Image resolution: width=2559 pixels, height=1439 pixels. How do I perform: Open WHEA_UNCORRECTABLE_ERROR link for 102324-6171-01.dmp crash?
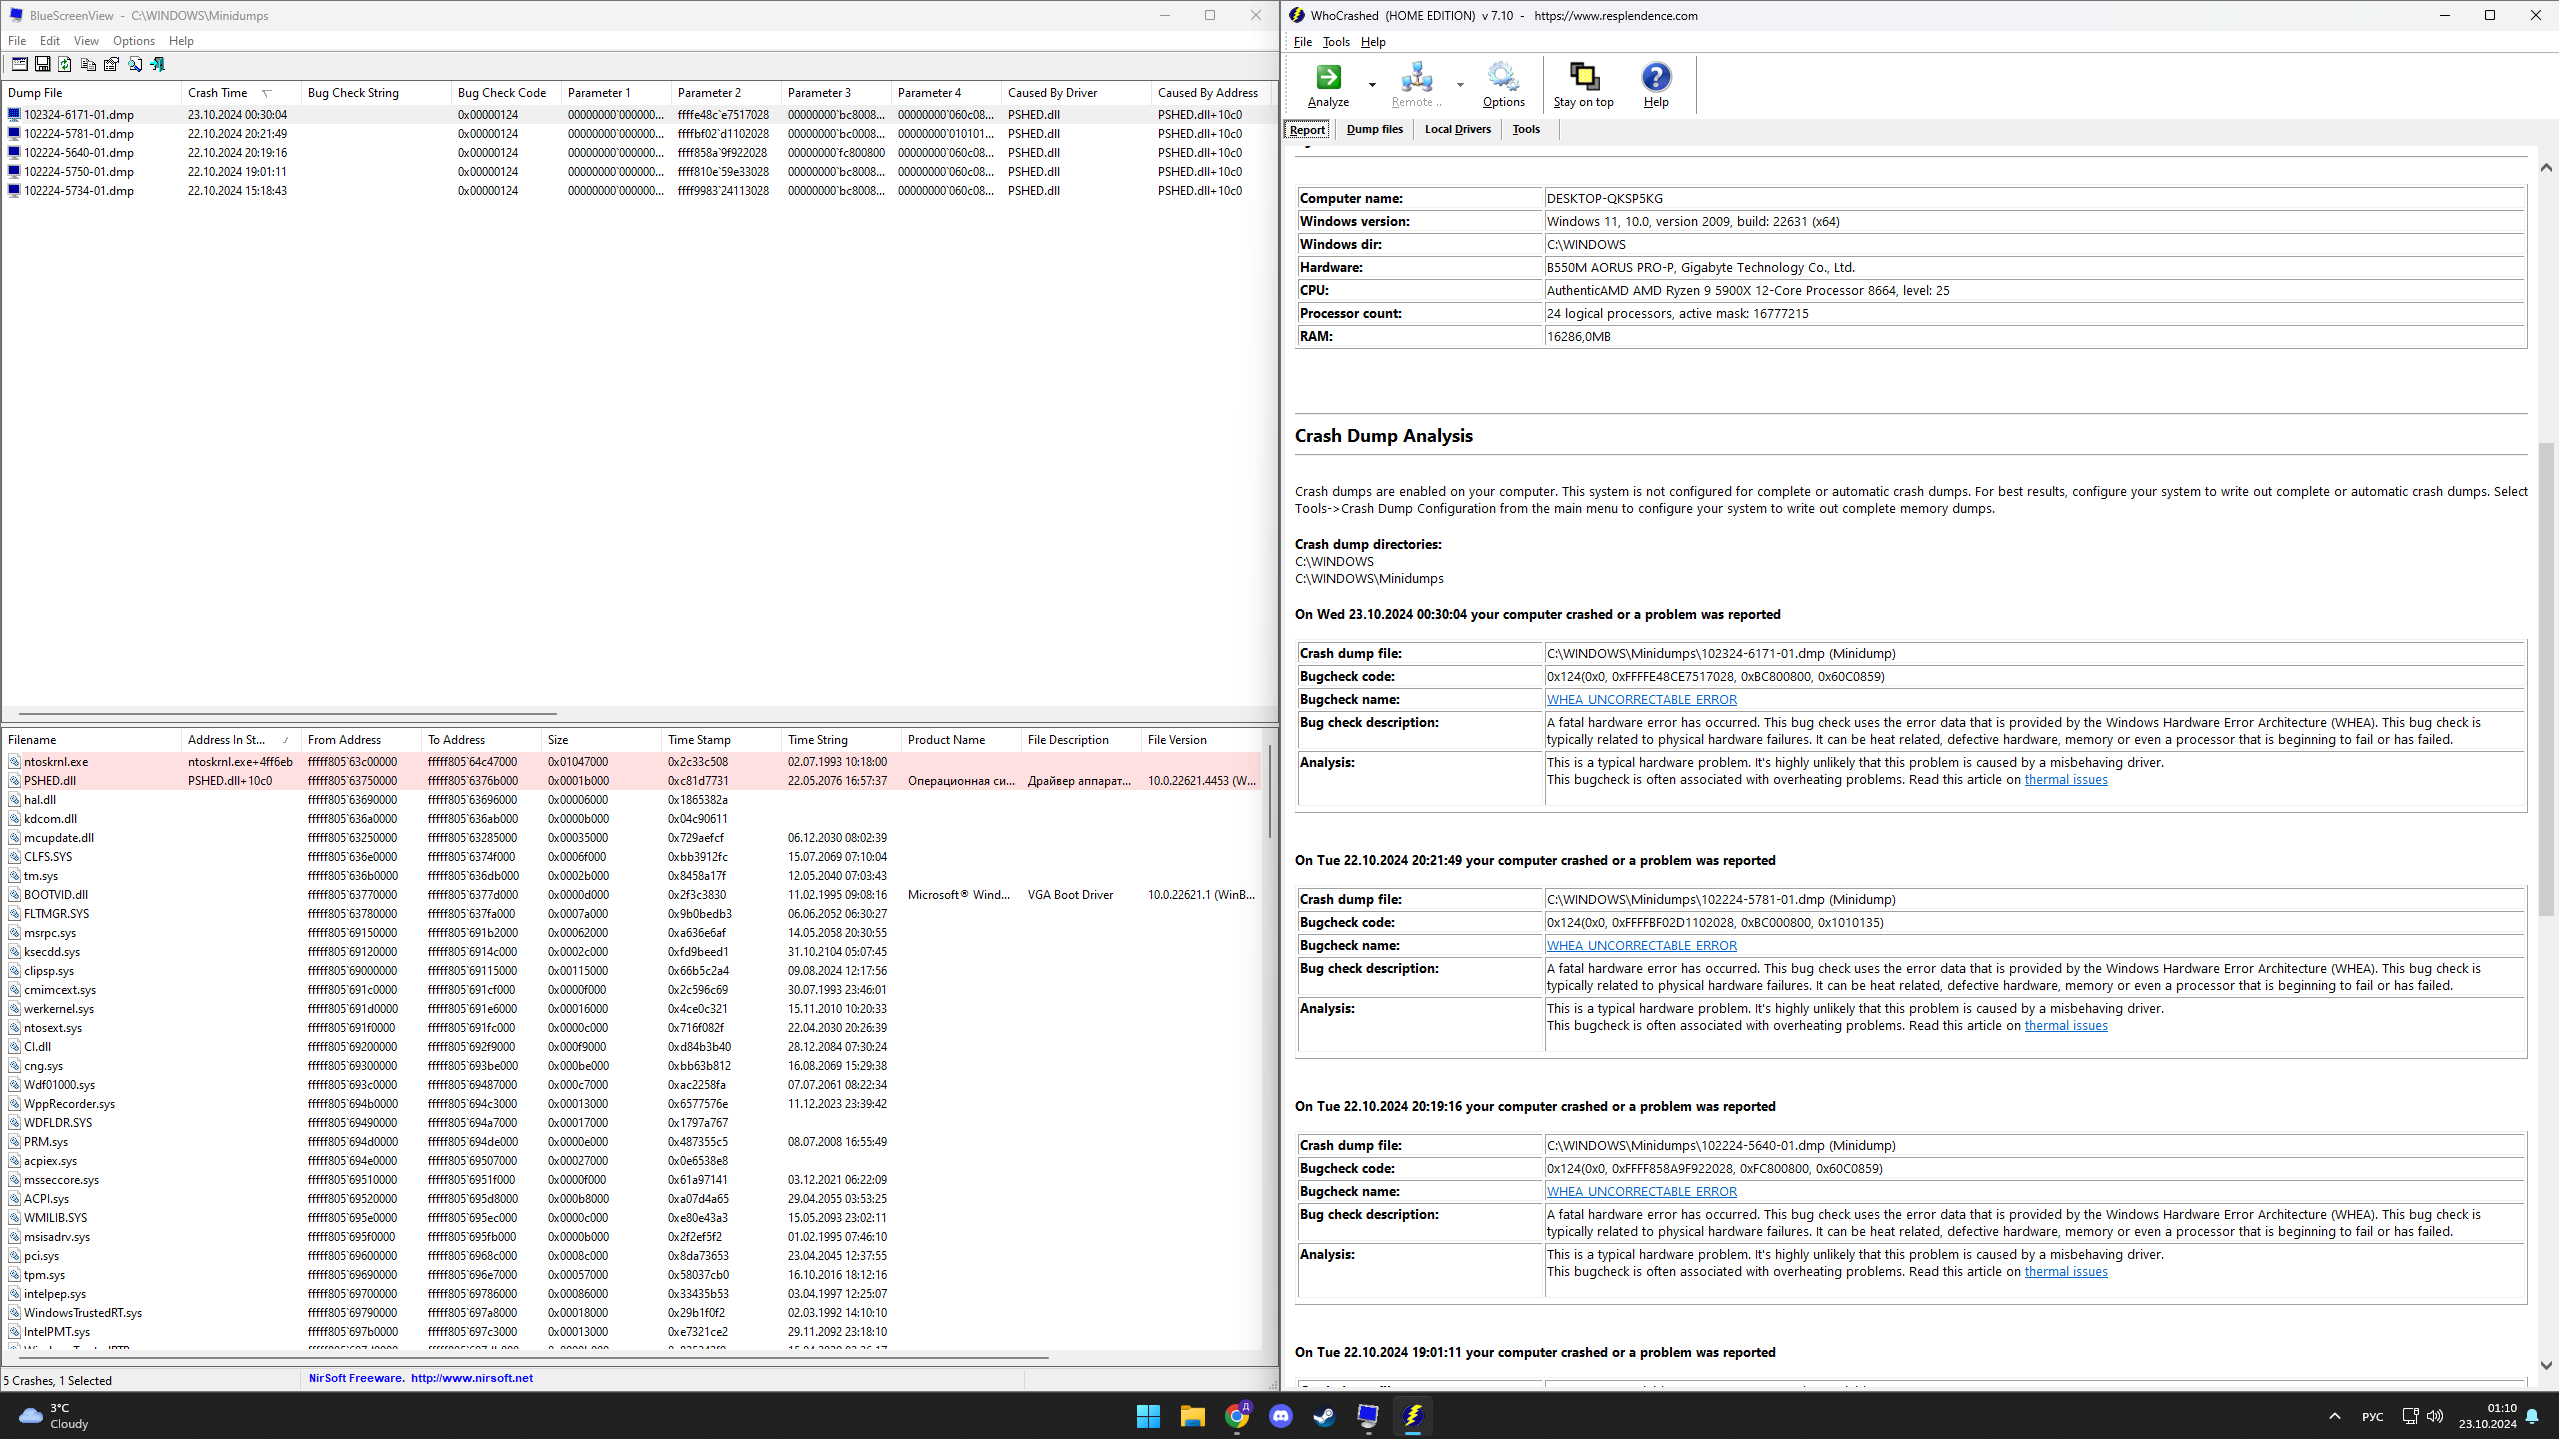click(1641, 700)
